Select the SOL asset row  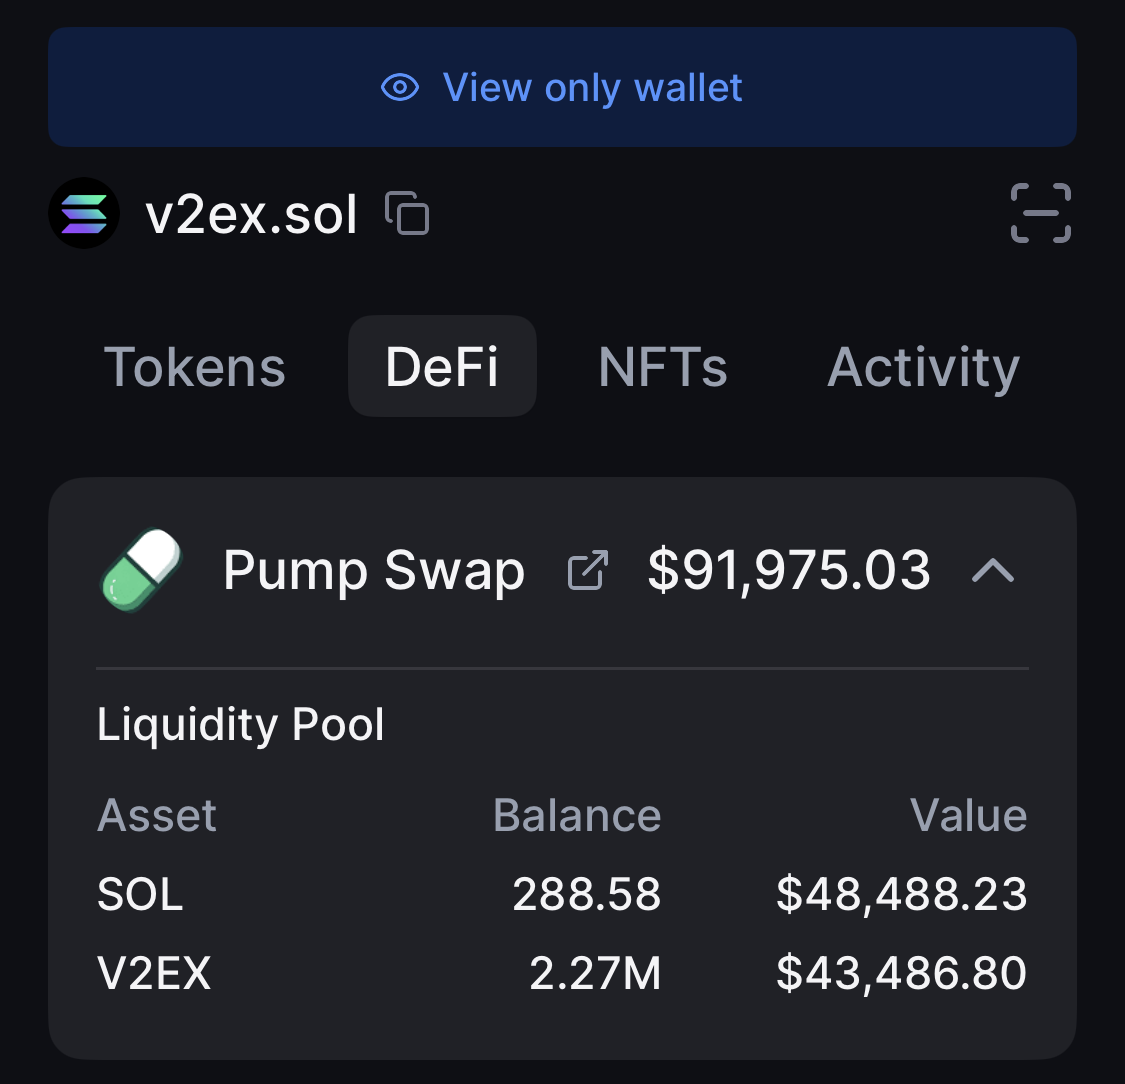[x=140, y=894]
